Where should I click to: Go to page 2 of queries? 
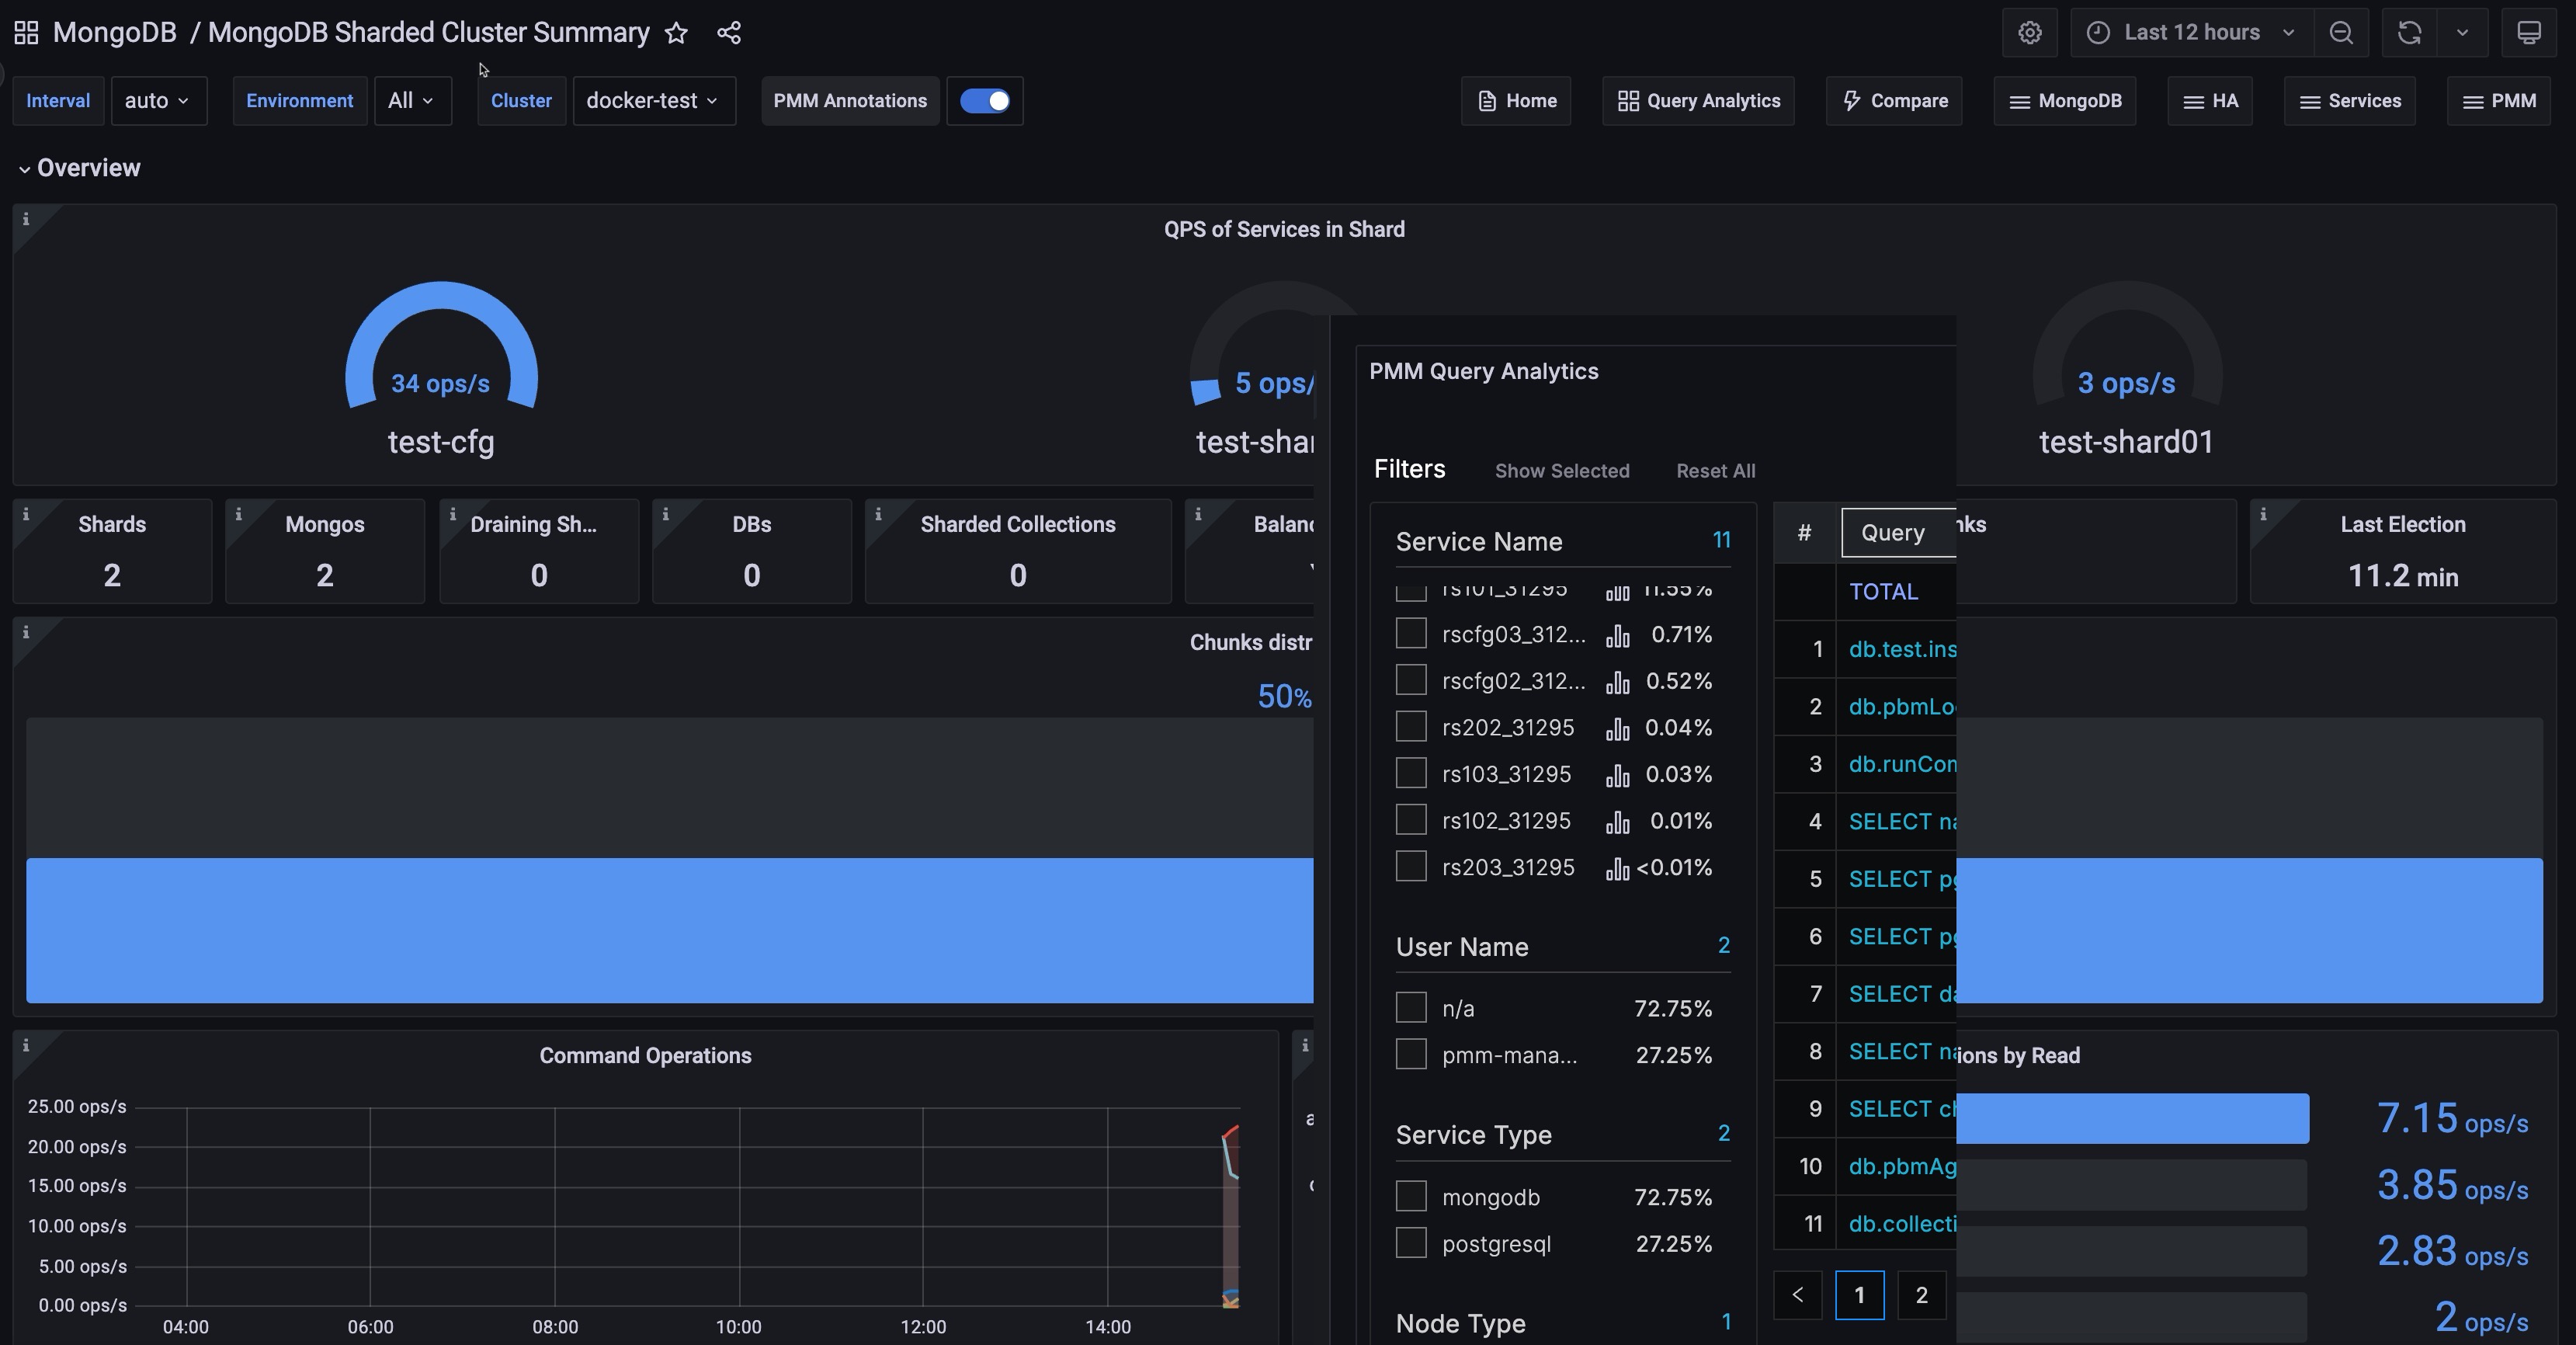(x=1921, y=1295)
